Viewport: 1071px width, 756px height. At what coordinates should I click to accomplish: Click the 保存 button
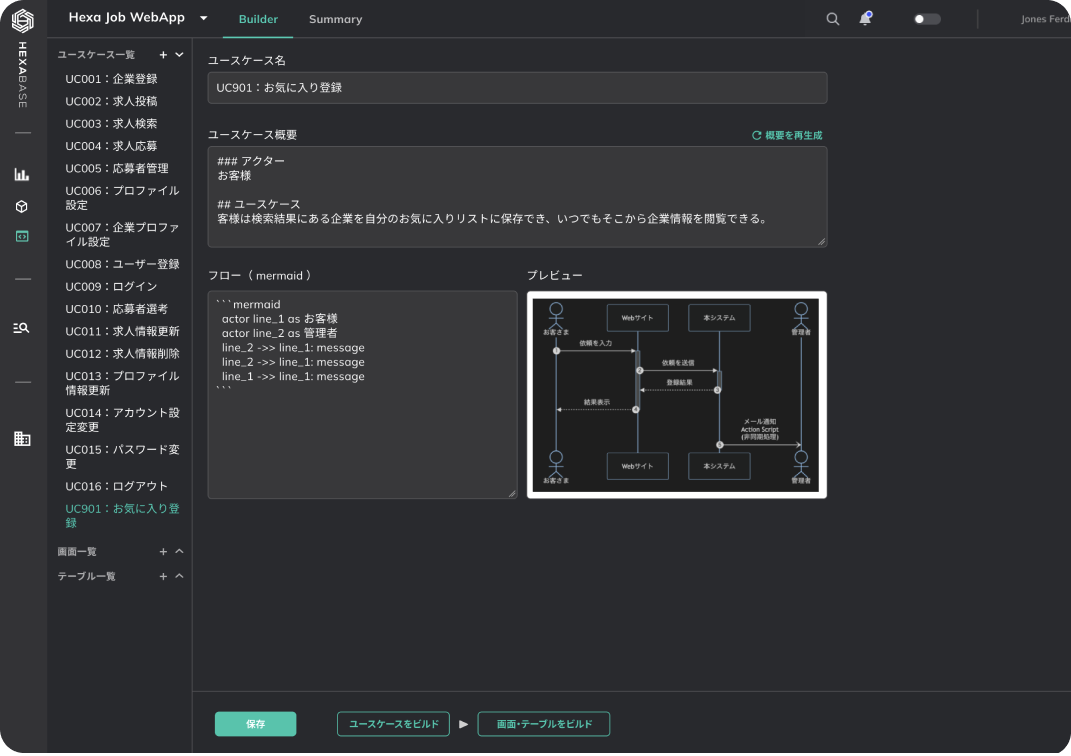[255, 724]
